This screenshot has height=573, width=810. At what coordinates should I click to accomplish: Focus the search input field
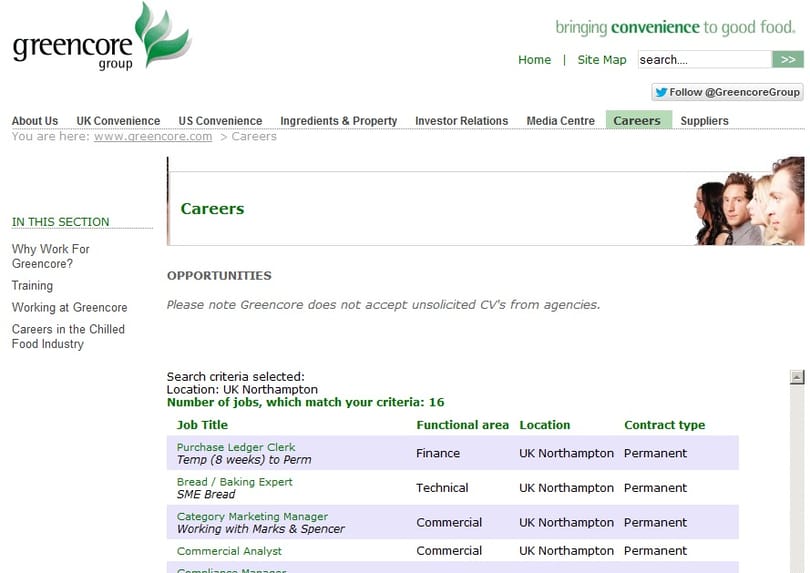705,59
